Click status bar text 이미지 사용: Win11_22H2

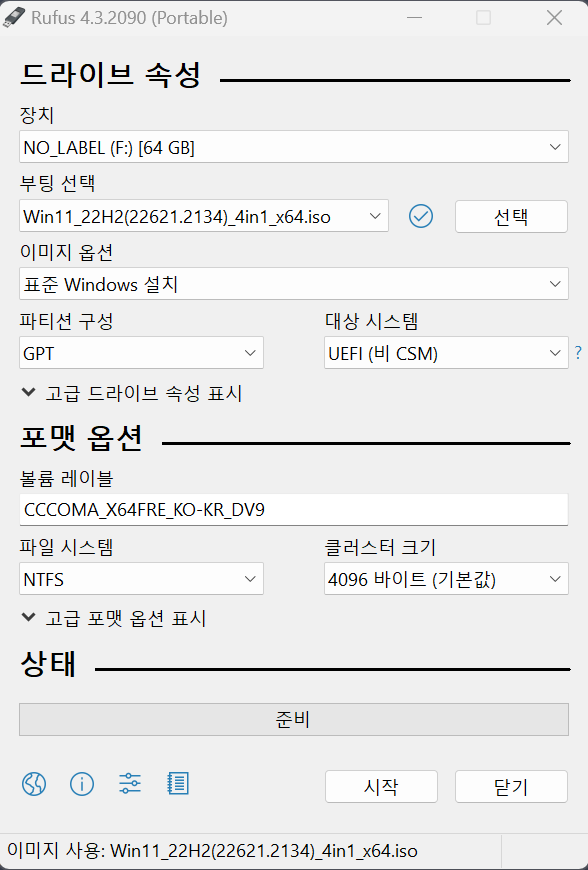tap(212, 851)
